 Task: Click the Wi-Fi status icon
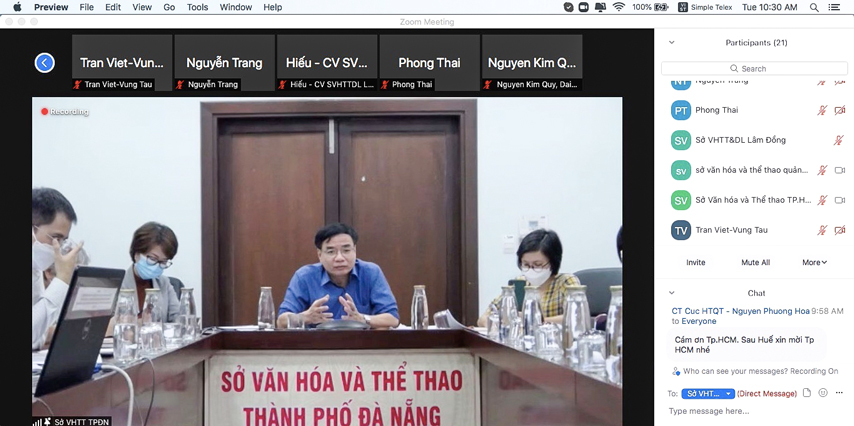(x=618, y=7)
